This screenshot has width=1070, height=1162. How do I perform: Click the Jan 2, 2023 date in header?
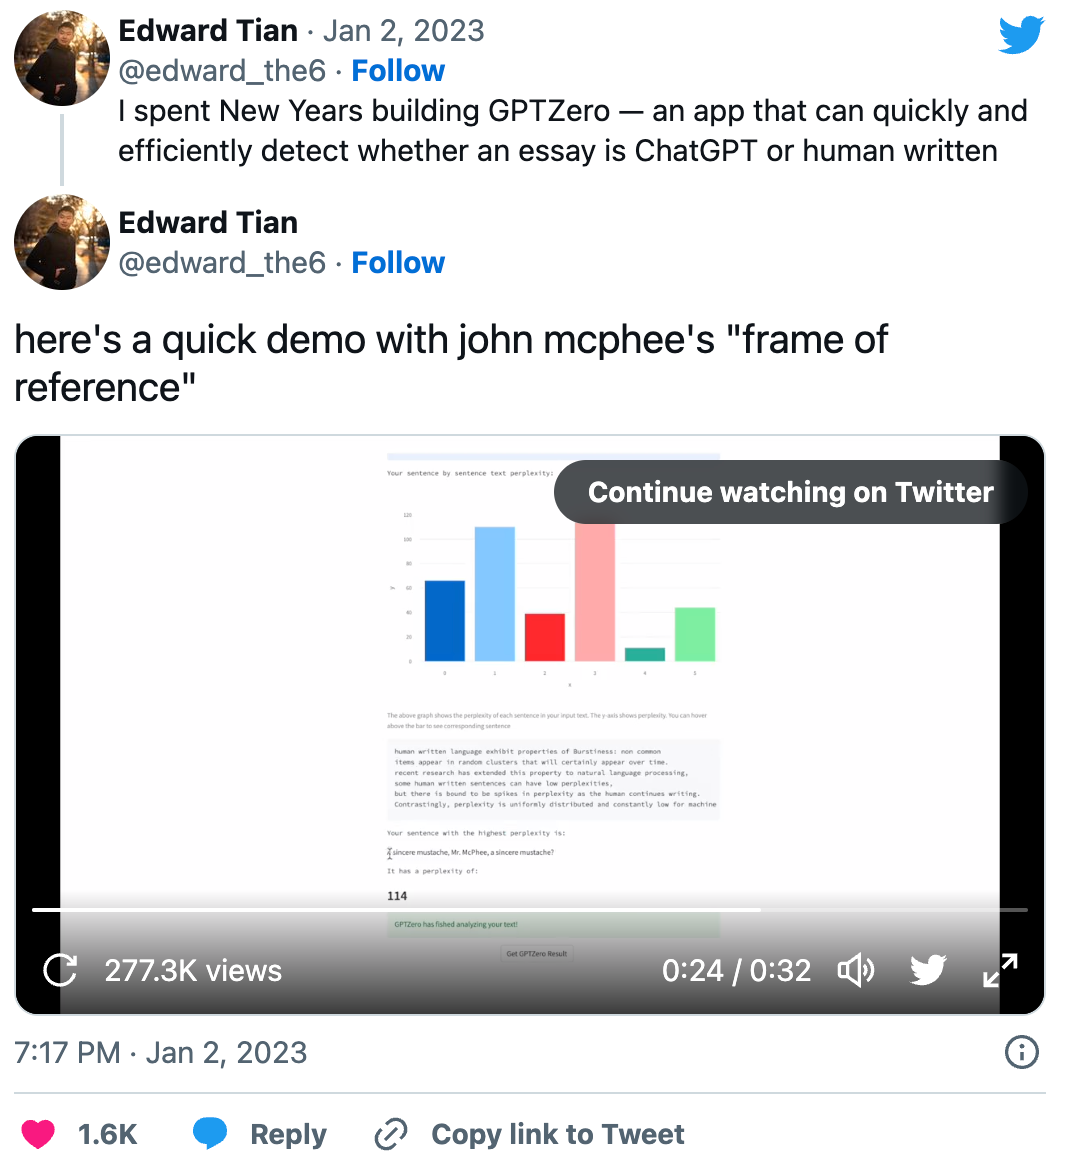(x=403, y=31)
